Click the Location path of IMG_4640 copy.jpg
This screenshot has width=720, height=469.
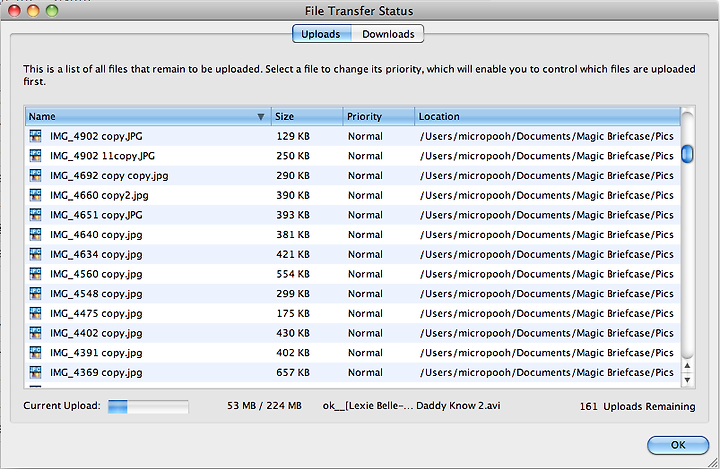click(x=546, y=235)
